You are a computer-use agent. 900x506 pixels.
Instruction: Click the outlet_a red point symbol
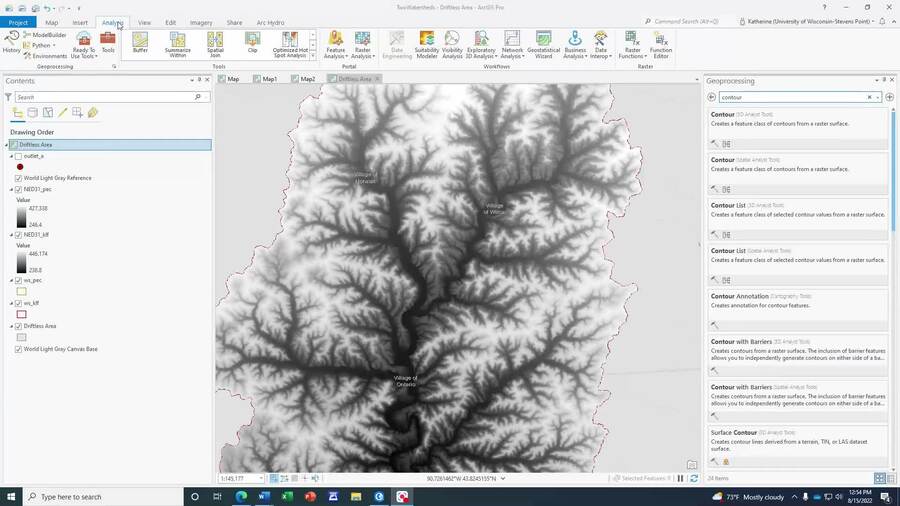pyautogui.click(x=20, y=167)
